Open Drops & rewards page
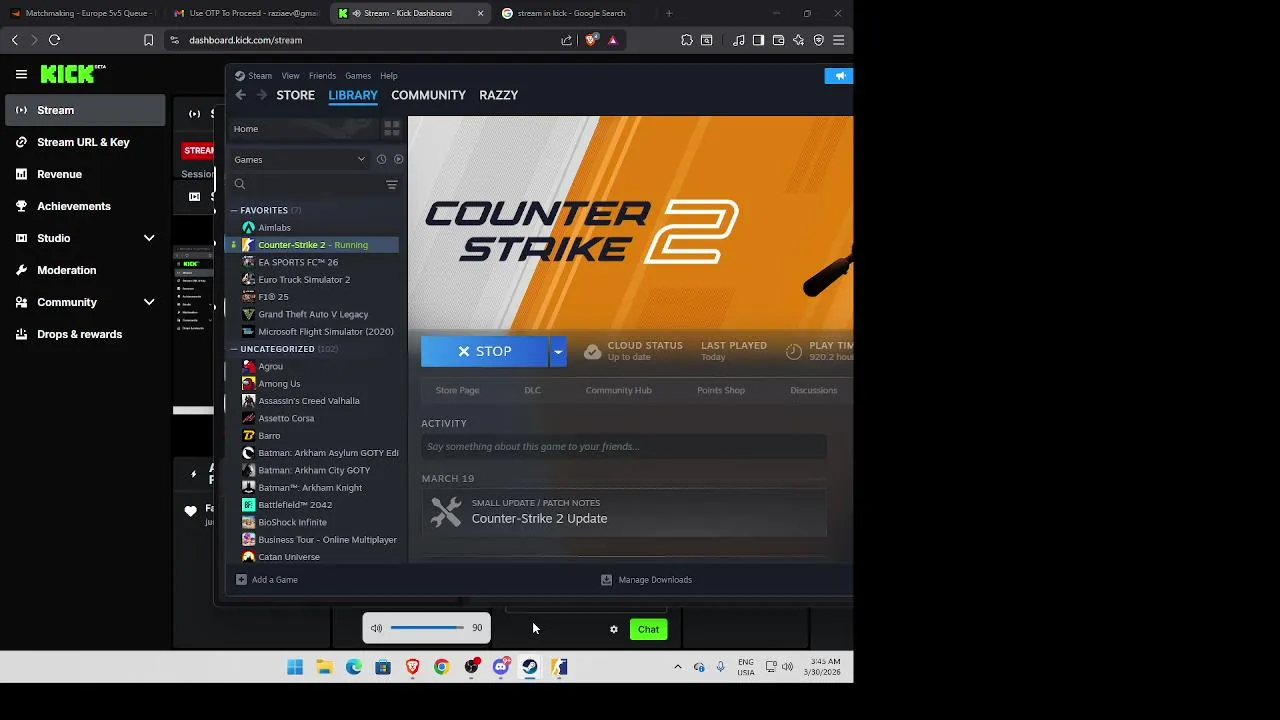The image size is (1280, 720). (79, 334)
